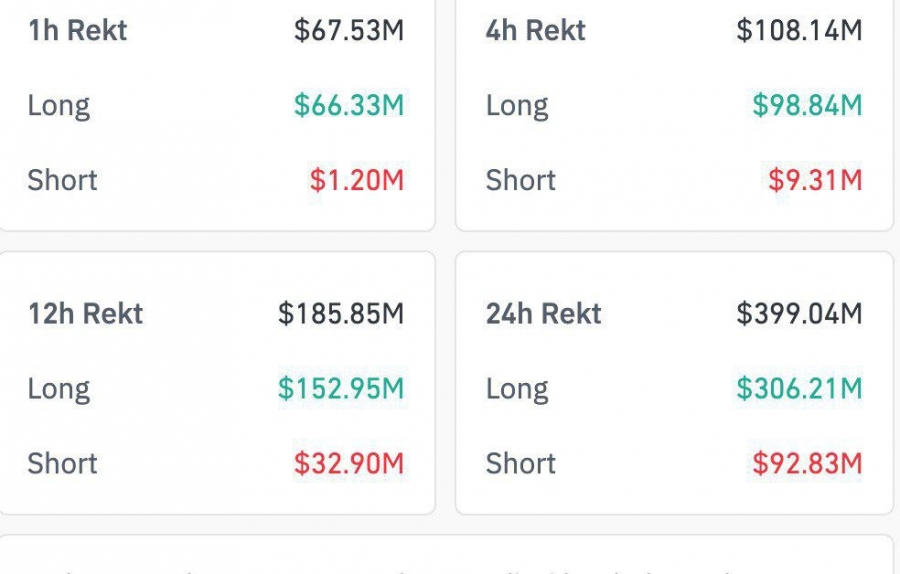Select the Short label in 24h card

coord(521,464)
